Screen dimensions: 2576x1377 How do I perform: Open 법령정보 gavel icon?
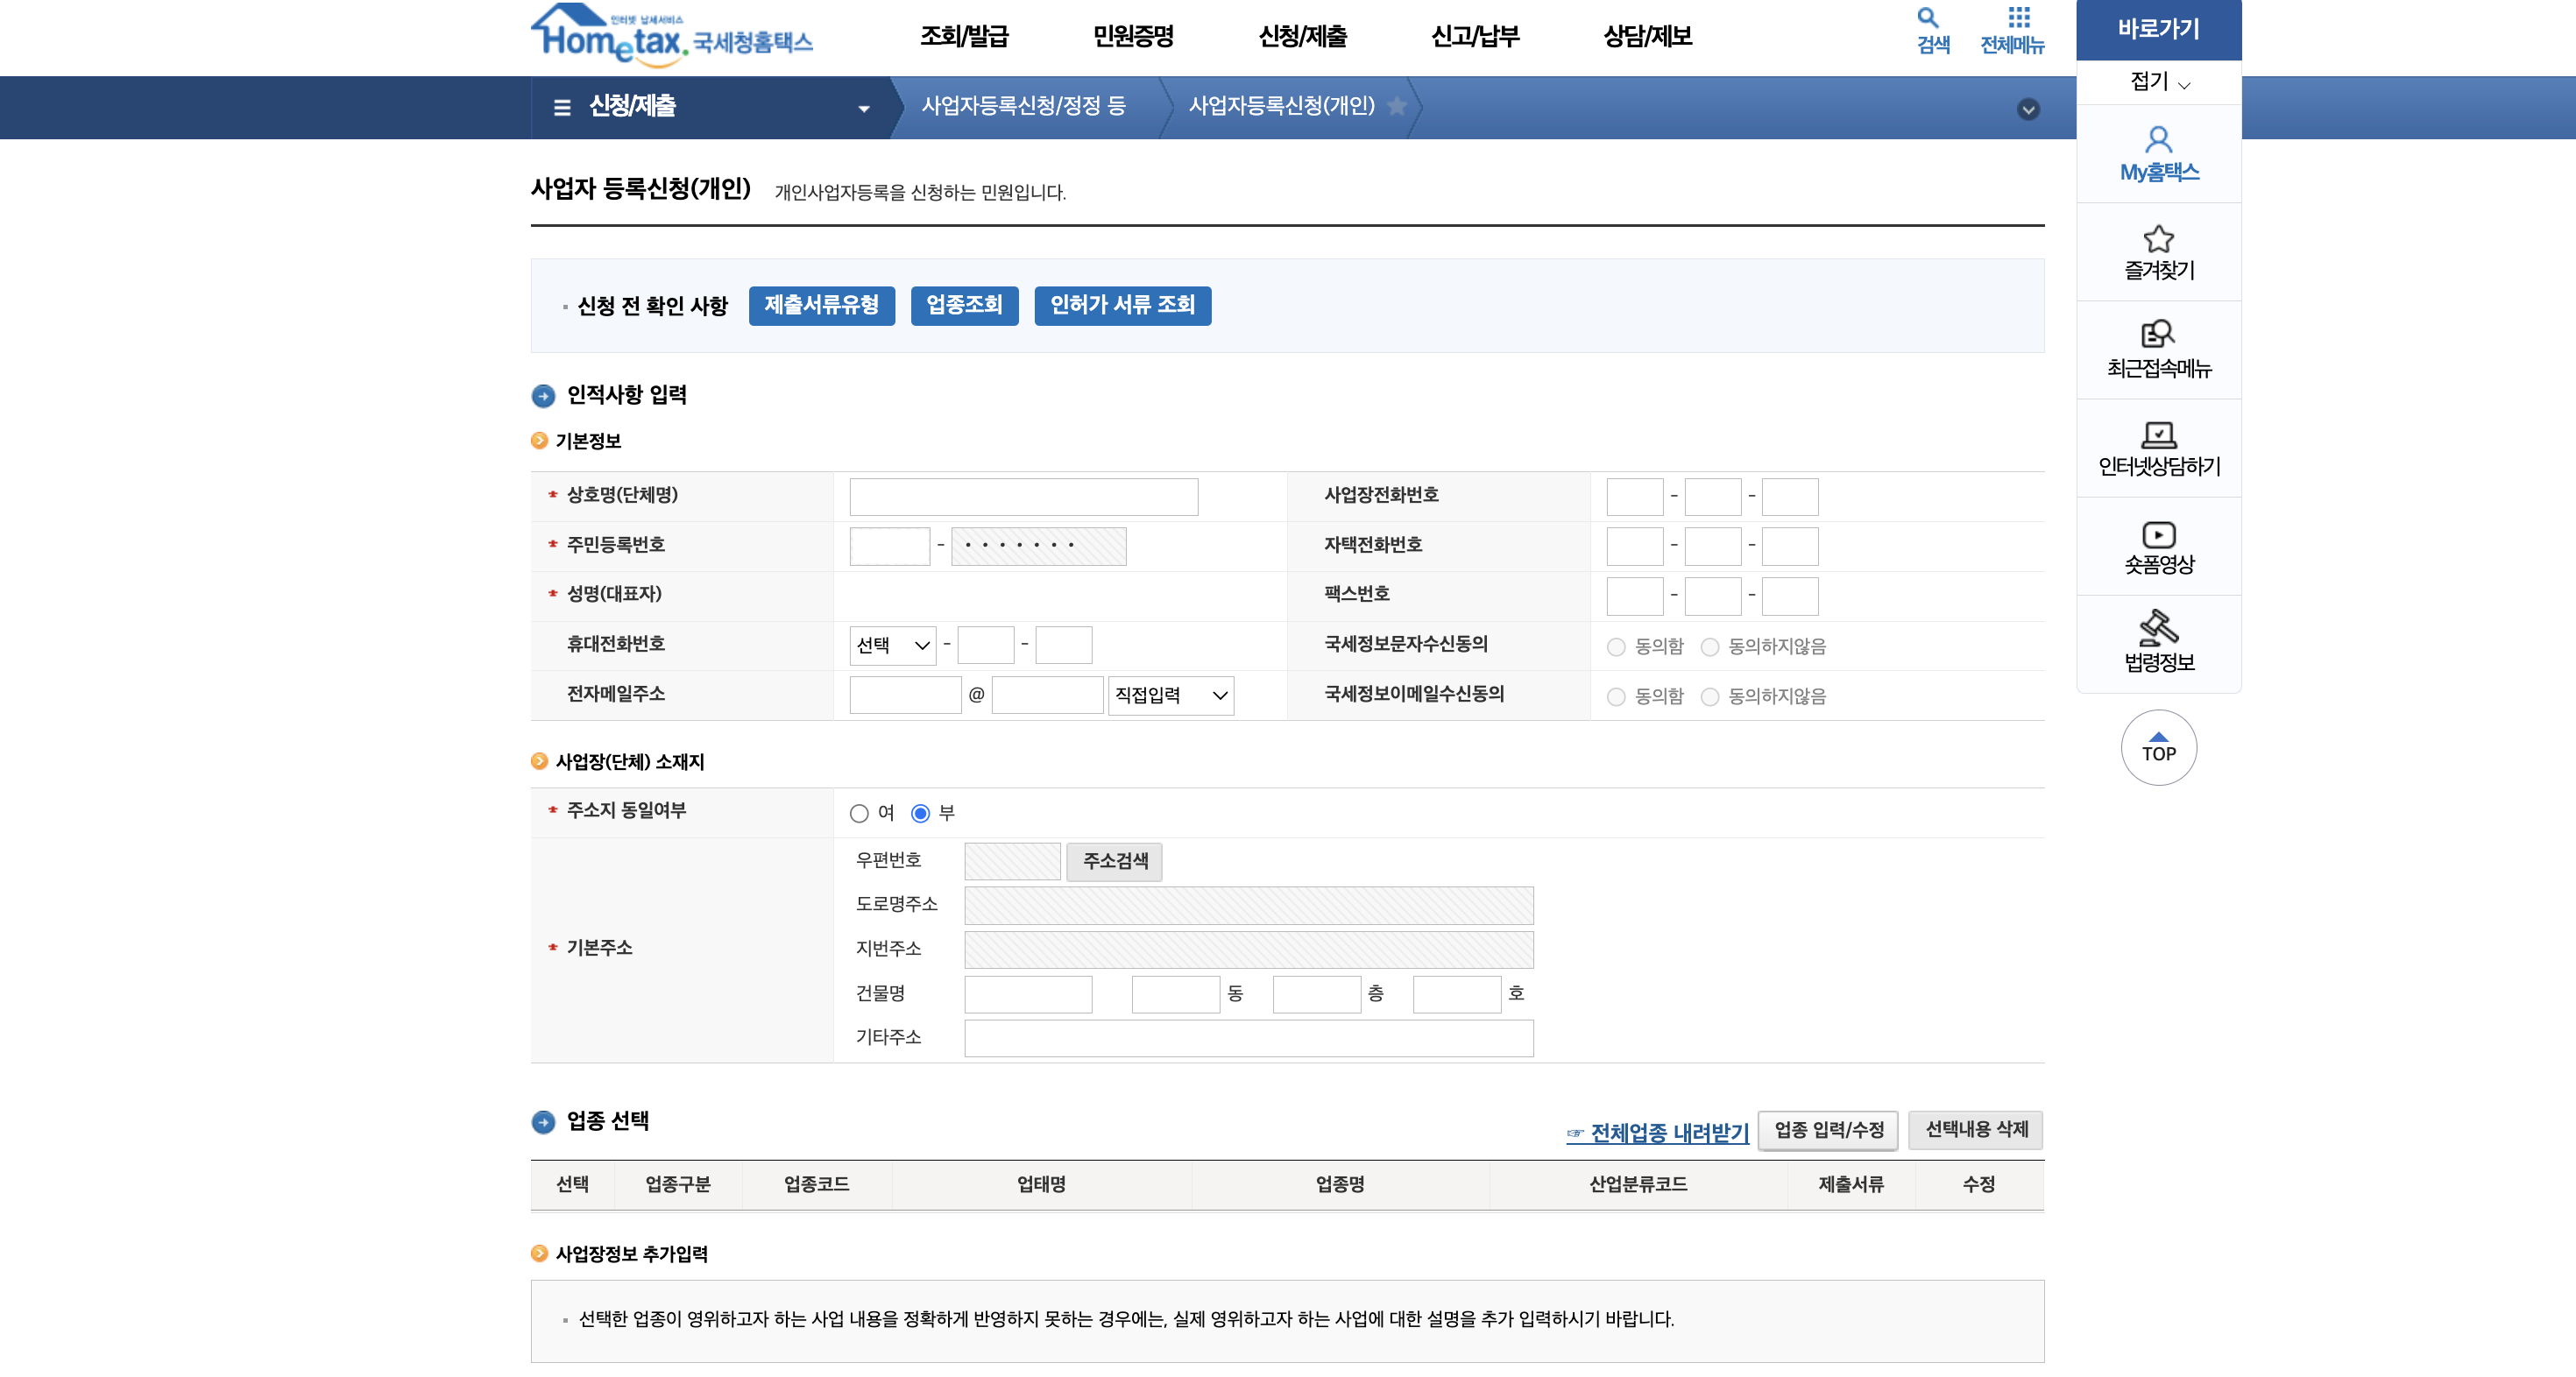point(2158,628)
